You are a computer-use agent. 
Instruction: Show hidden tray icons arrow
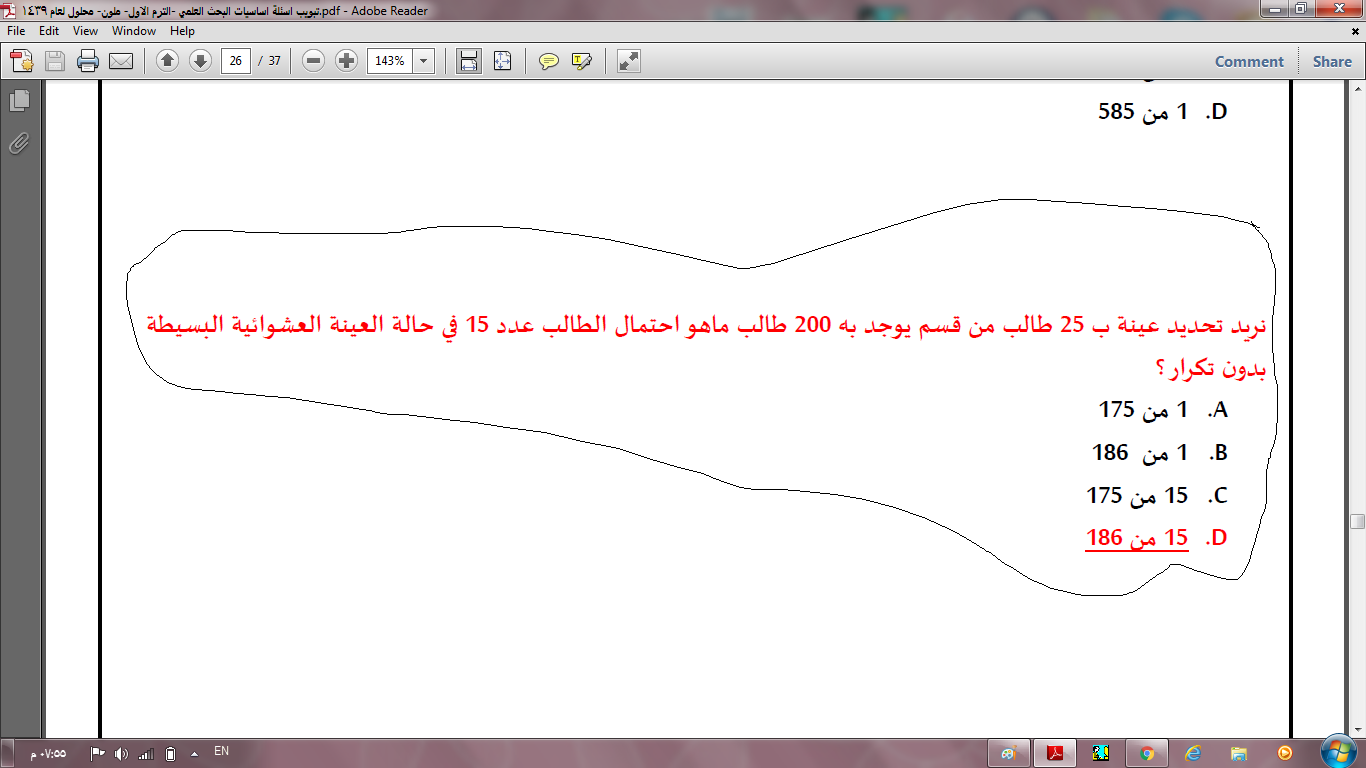point(194,753)
